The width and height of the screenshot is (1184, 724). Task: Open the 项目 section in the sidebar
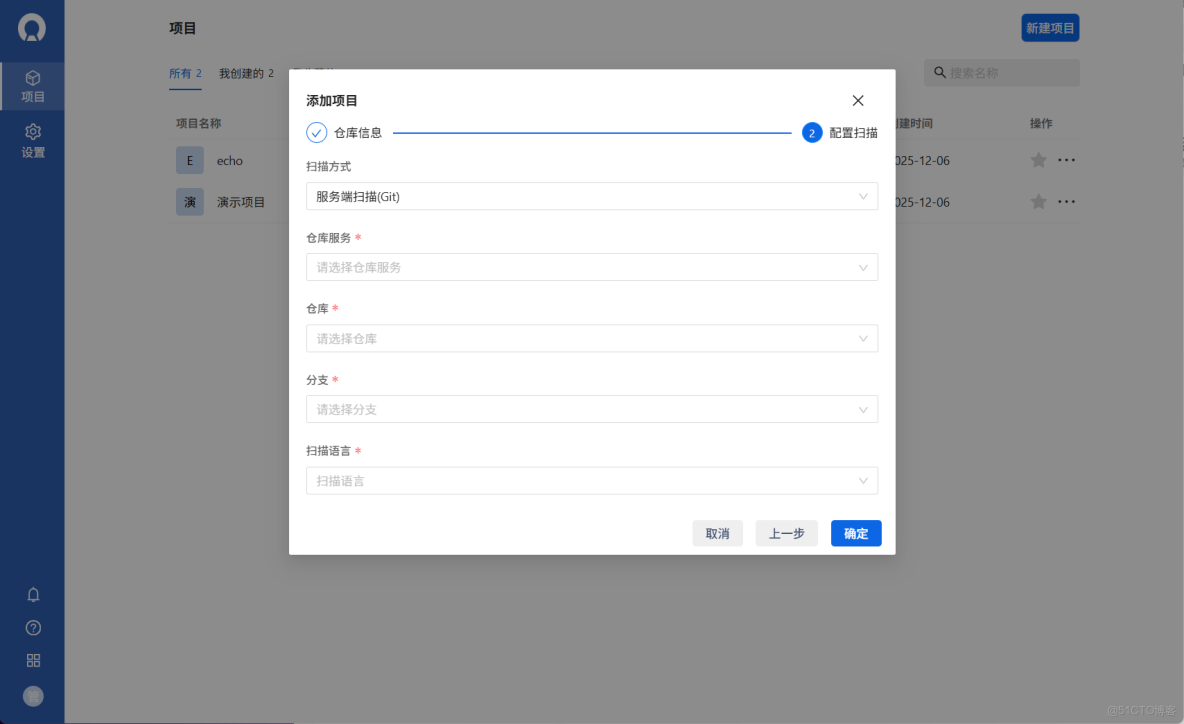pos(33,88)
